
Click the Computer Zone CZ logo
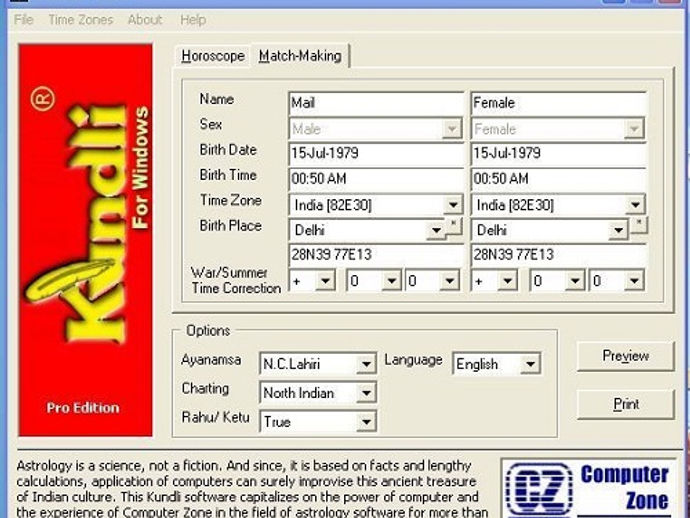tap(588, 489)
